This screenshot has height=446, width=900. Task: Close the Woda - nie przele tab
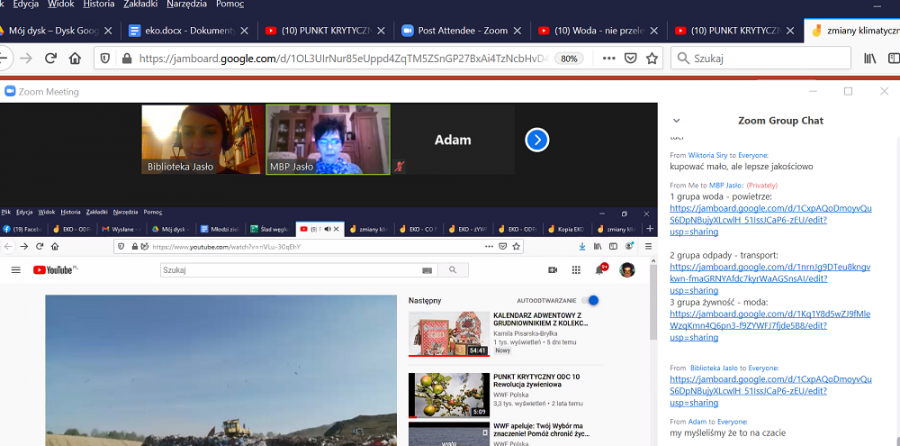tap(654, 31)
